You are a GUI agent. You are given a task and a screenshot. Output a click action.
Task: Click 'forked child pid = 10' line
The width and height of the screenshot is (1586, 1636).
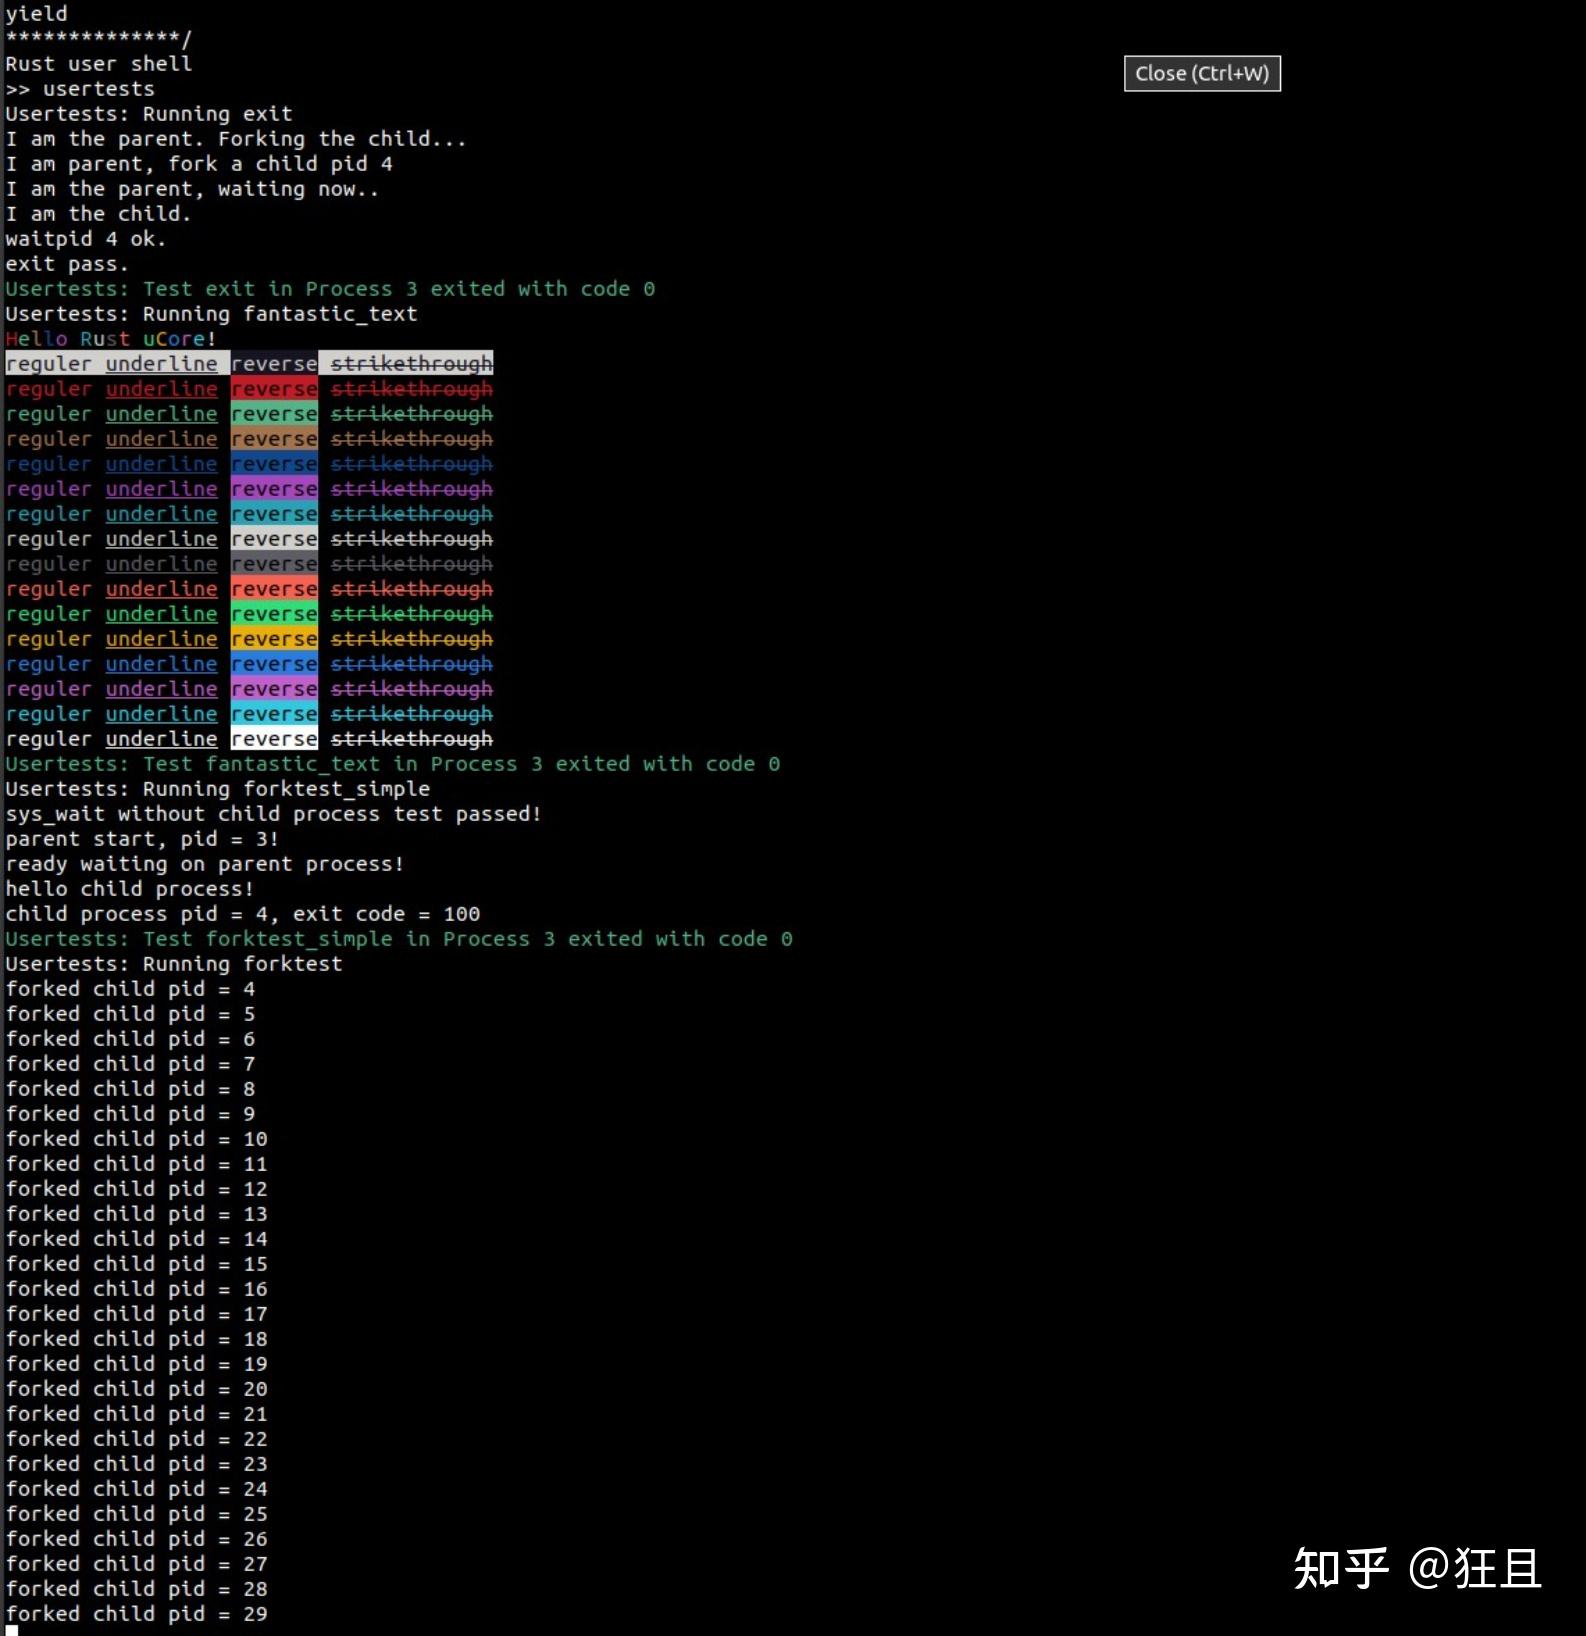point(137,1139)
